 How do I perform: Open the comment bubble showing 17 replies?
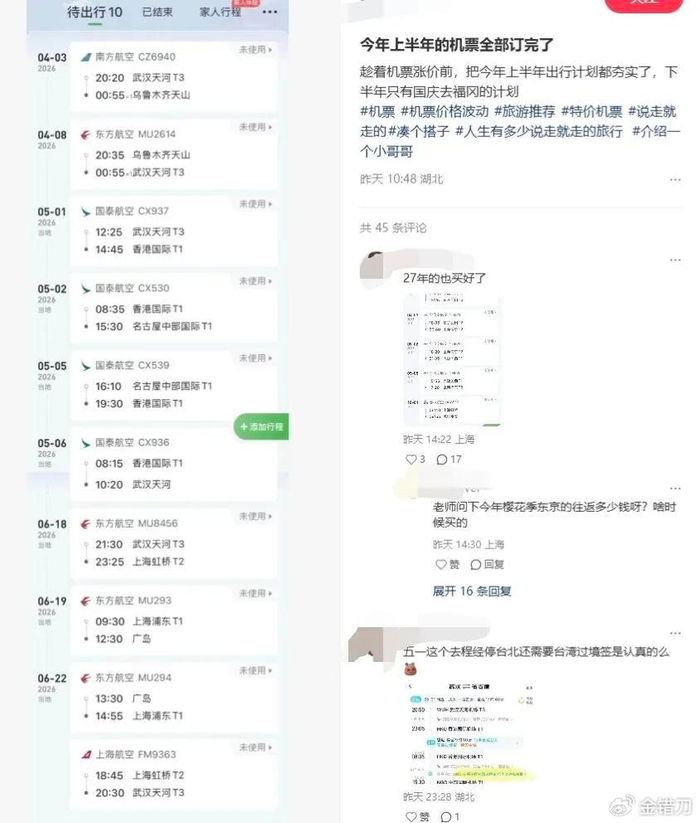tap(442, 460)
